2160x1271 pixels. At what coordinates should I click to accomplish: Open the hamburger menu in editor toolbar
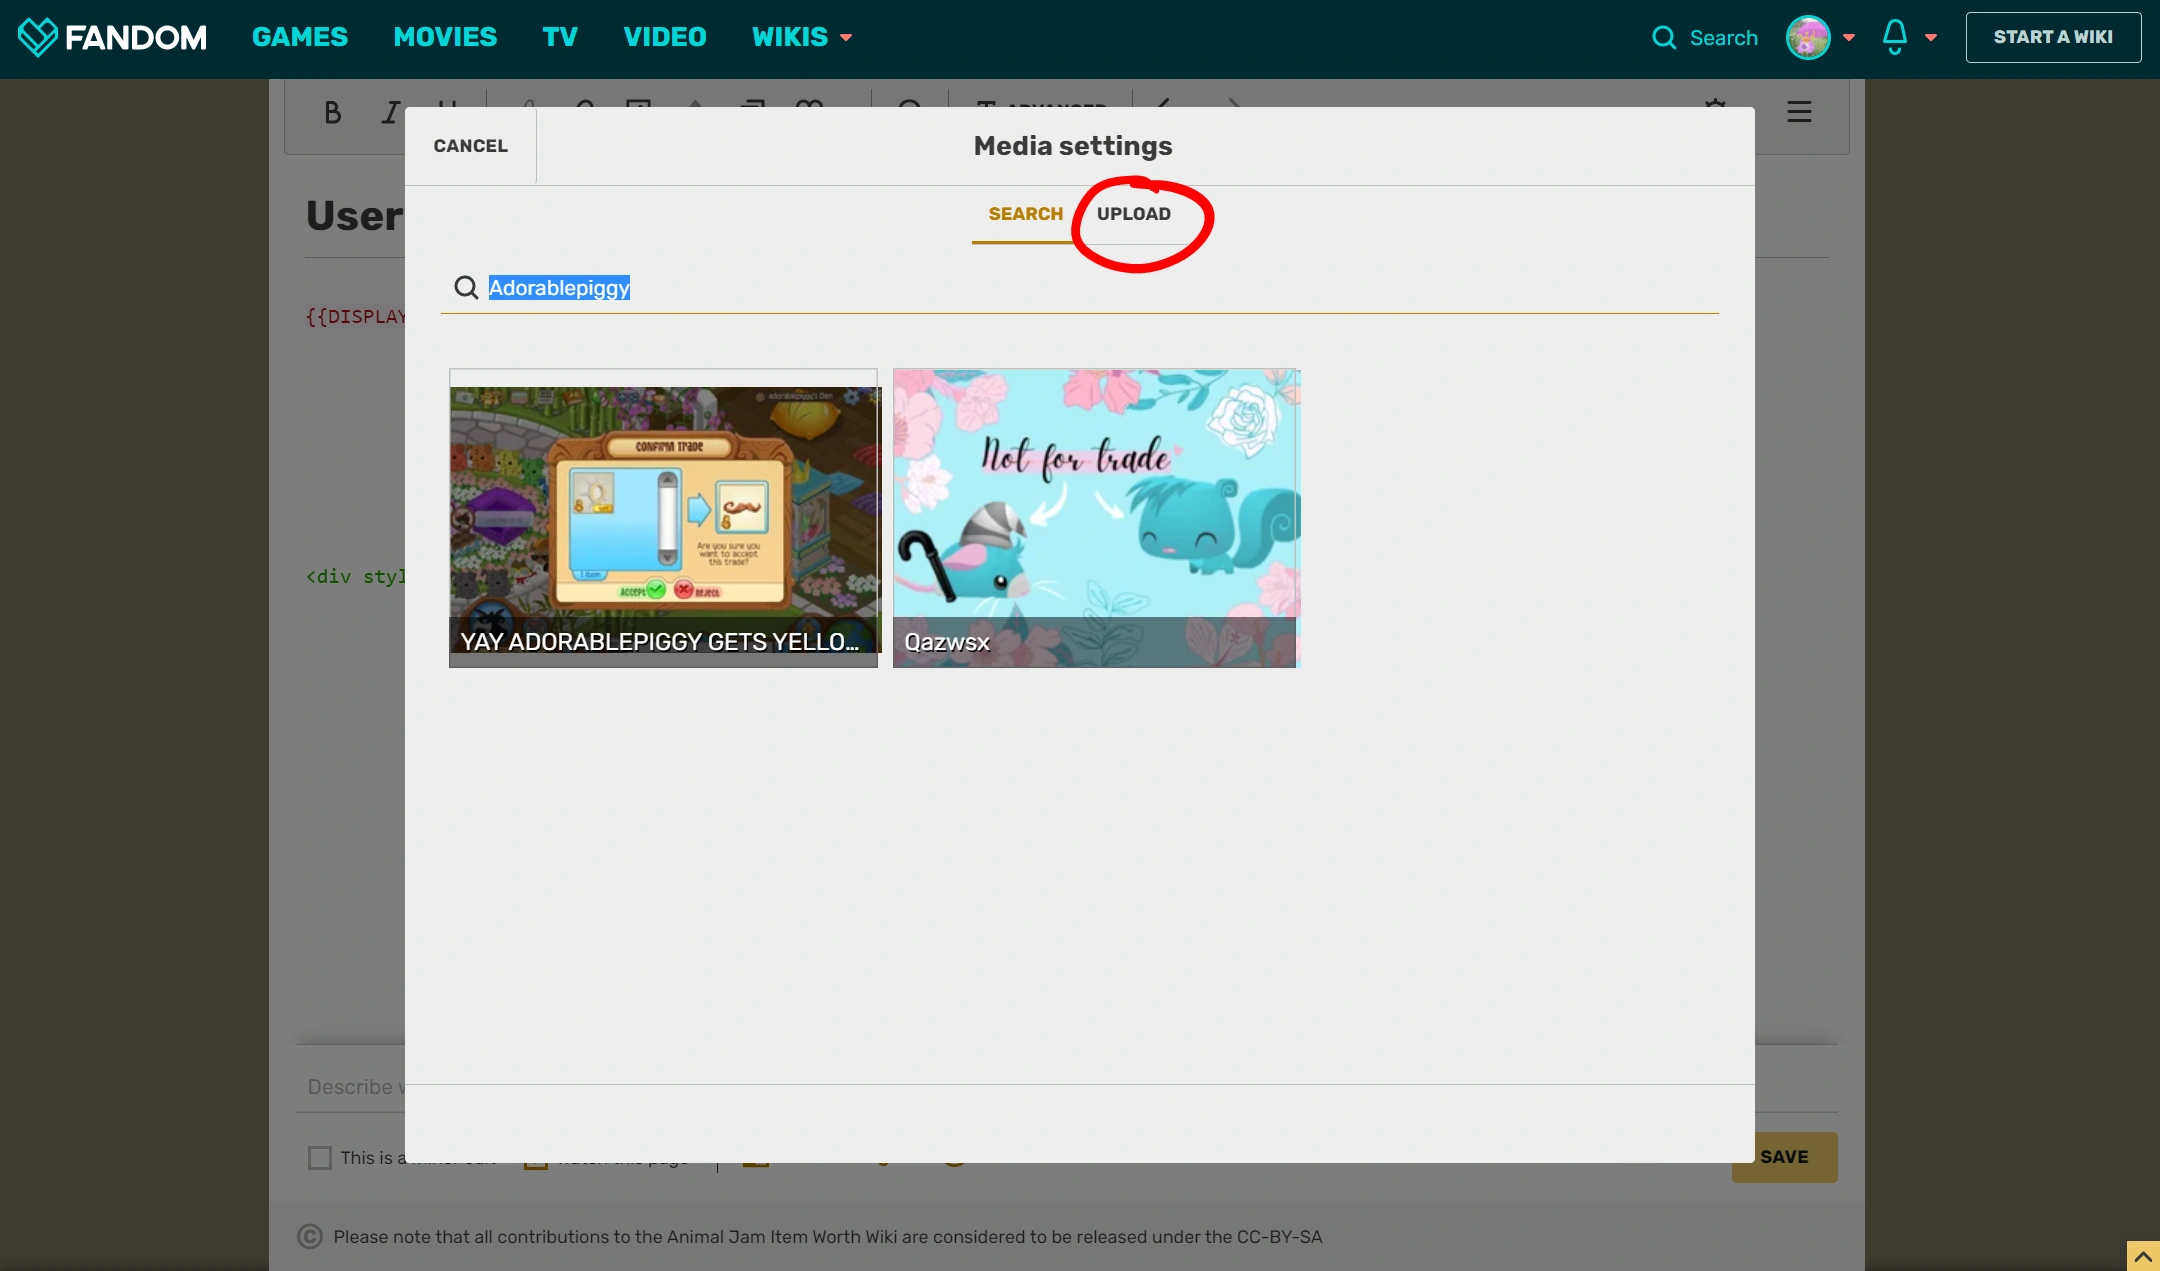click(1799, 112)
